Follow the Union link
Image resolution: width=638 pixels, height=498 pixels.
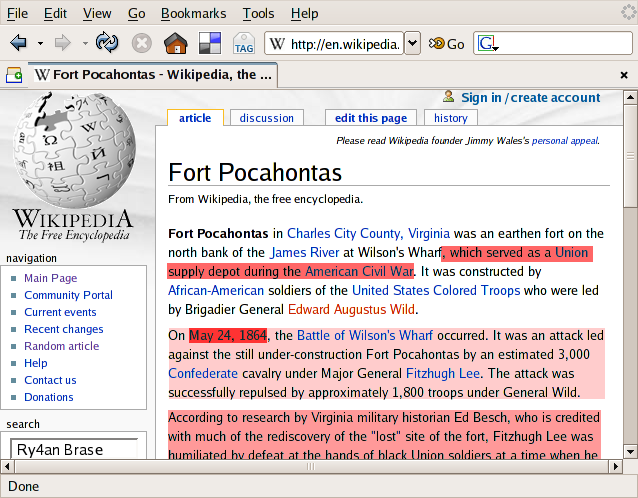coord(571,253)
